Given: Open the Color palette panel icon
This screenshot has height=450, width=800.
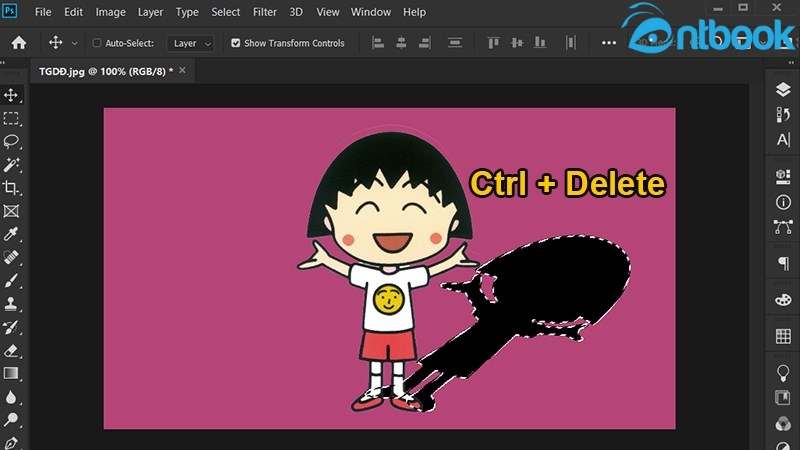Looking at the screenshot, I should tap(783, 300).
